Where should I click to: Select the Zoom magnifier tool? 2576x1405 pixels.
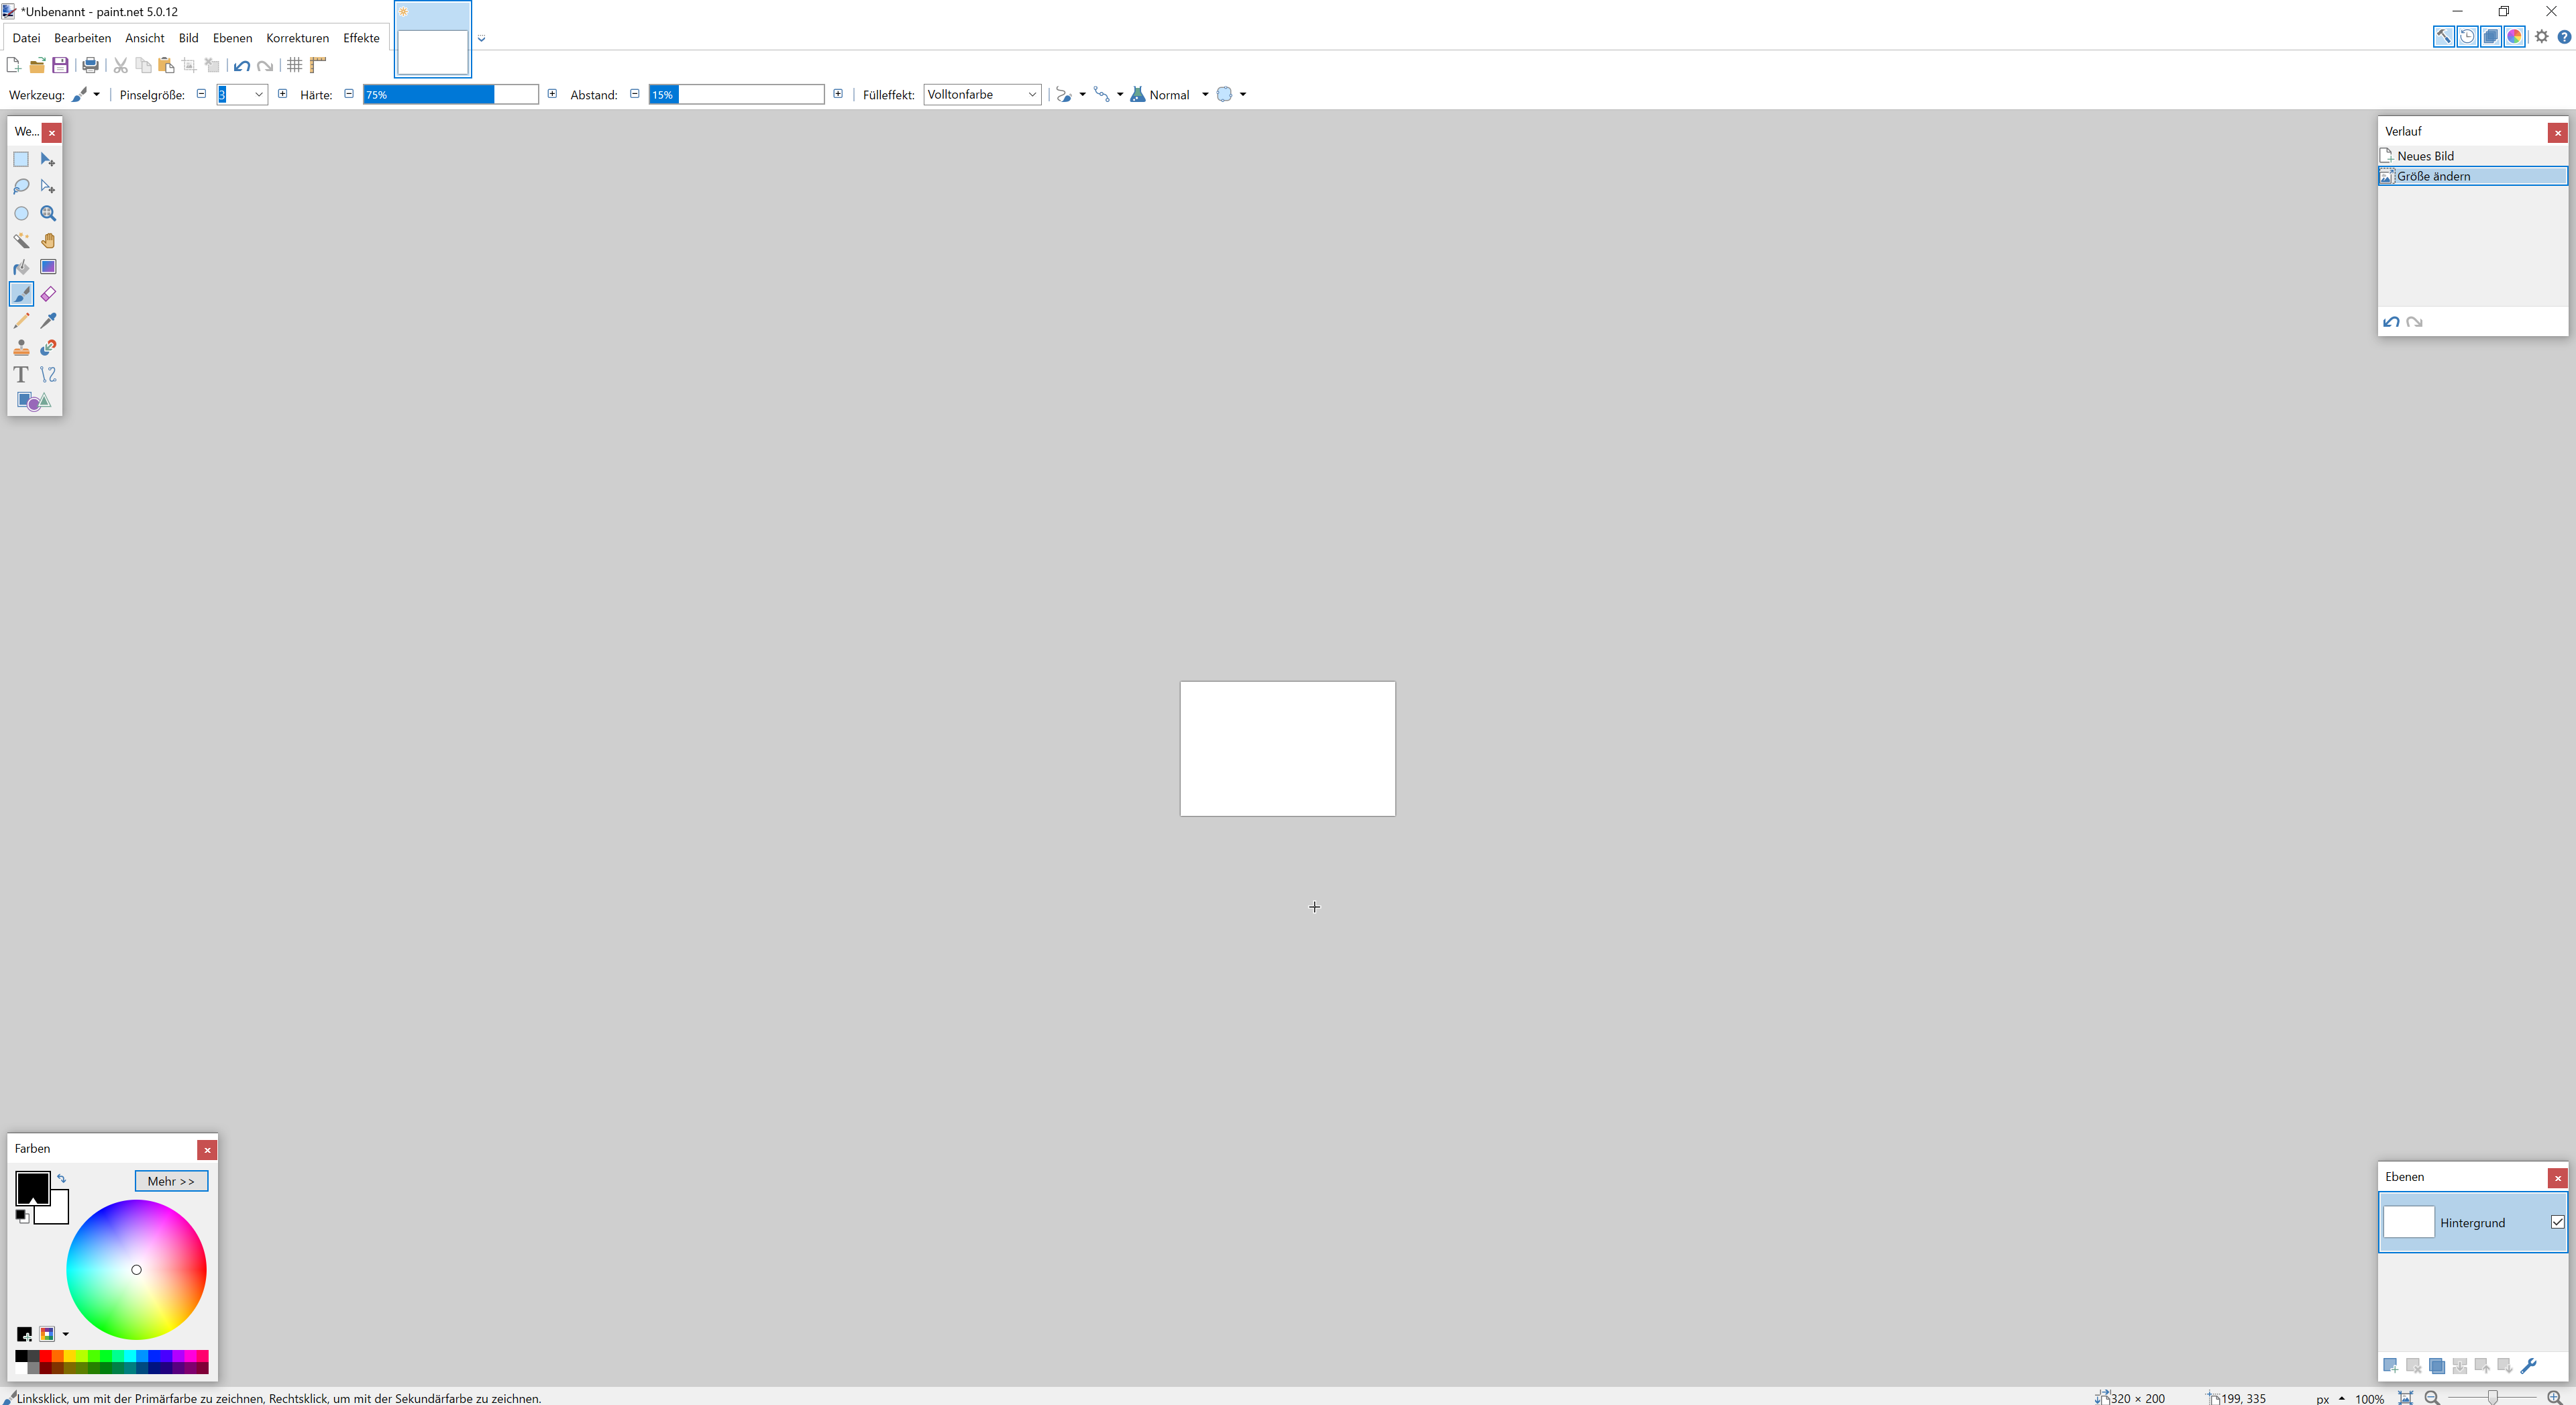coord(48,213)
